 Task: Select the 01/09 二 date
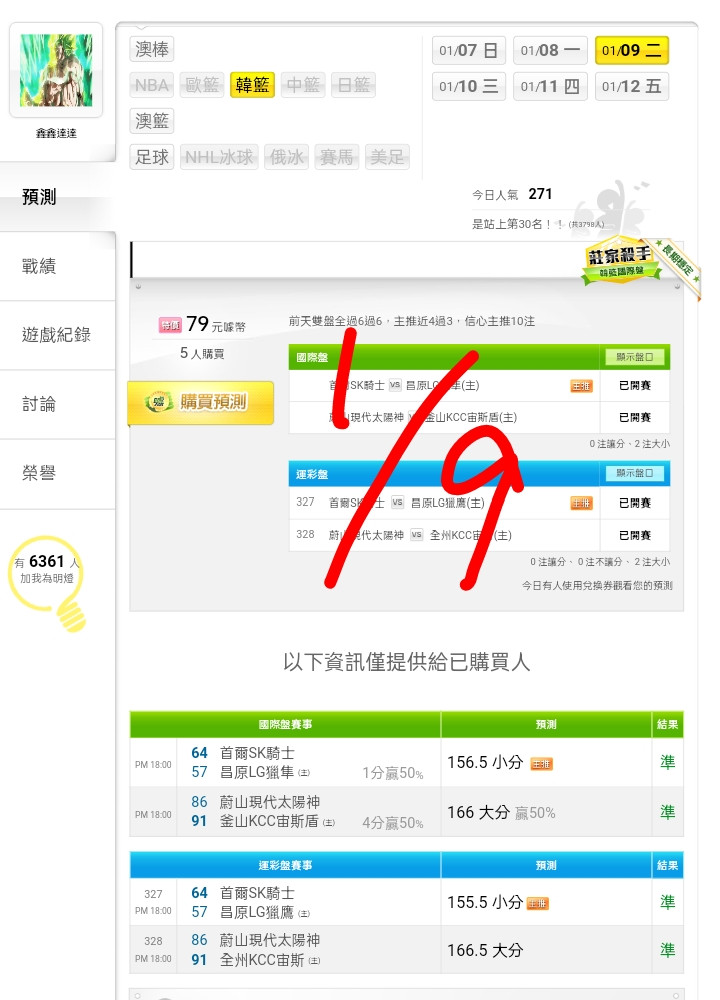click(x=631, y=50)
